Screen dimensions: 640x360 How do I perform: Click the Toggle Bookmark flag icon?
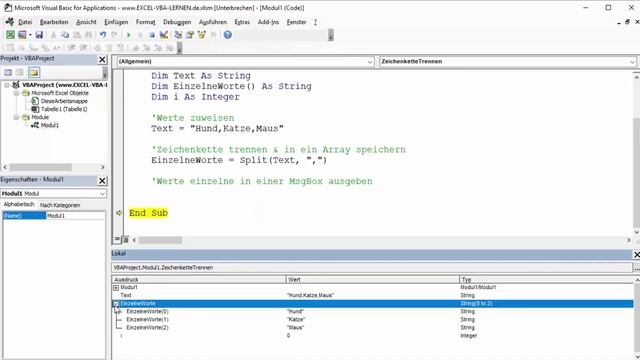click(x=135, y=48)
